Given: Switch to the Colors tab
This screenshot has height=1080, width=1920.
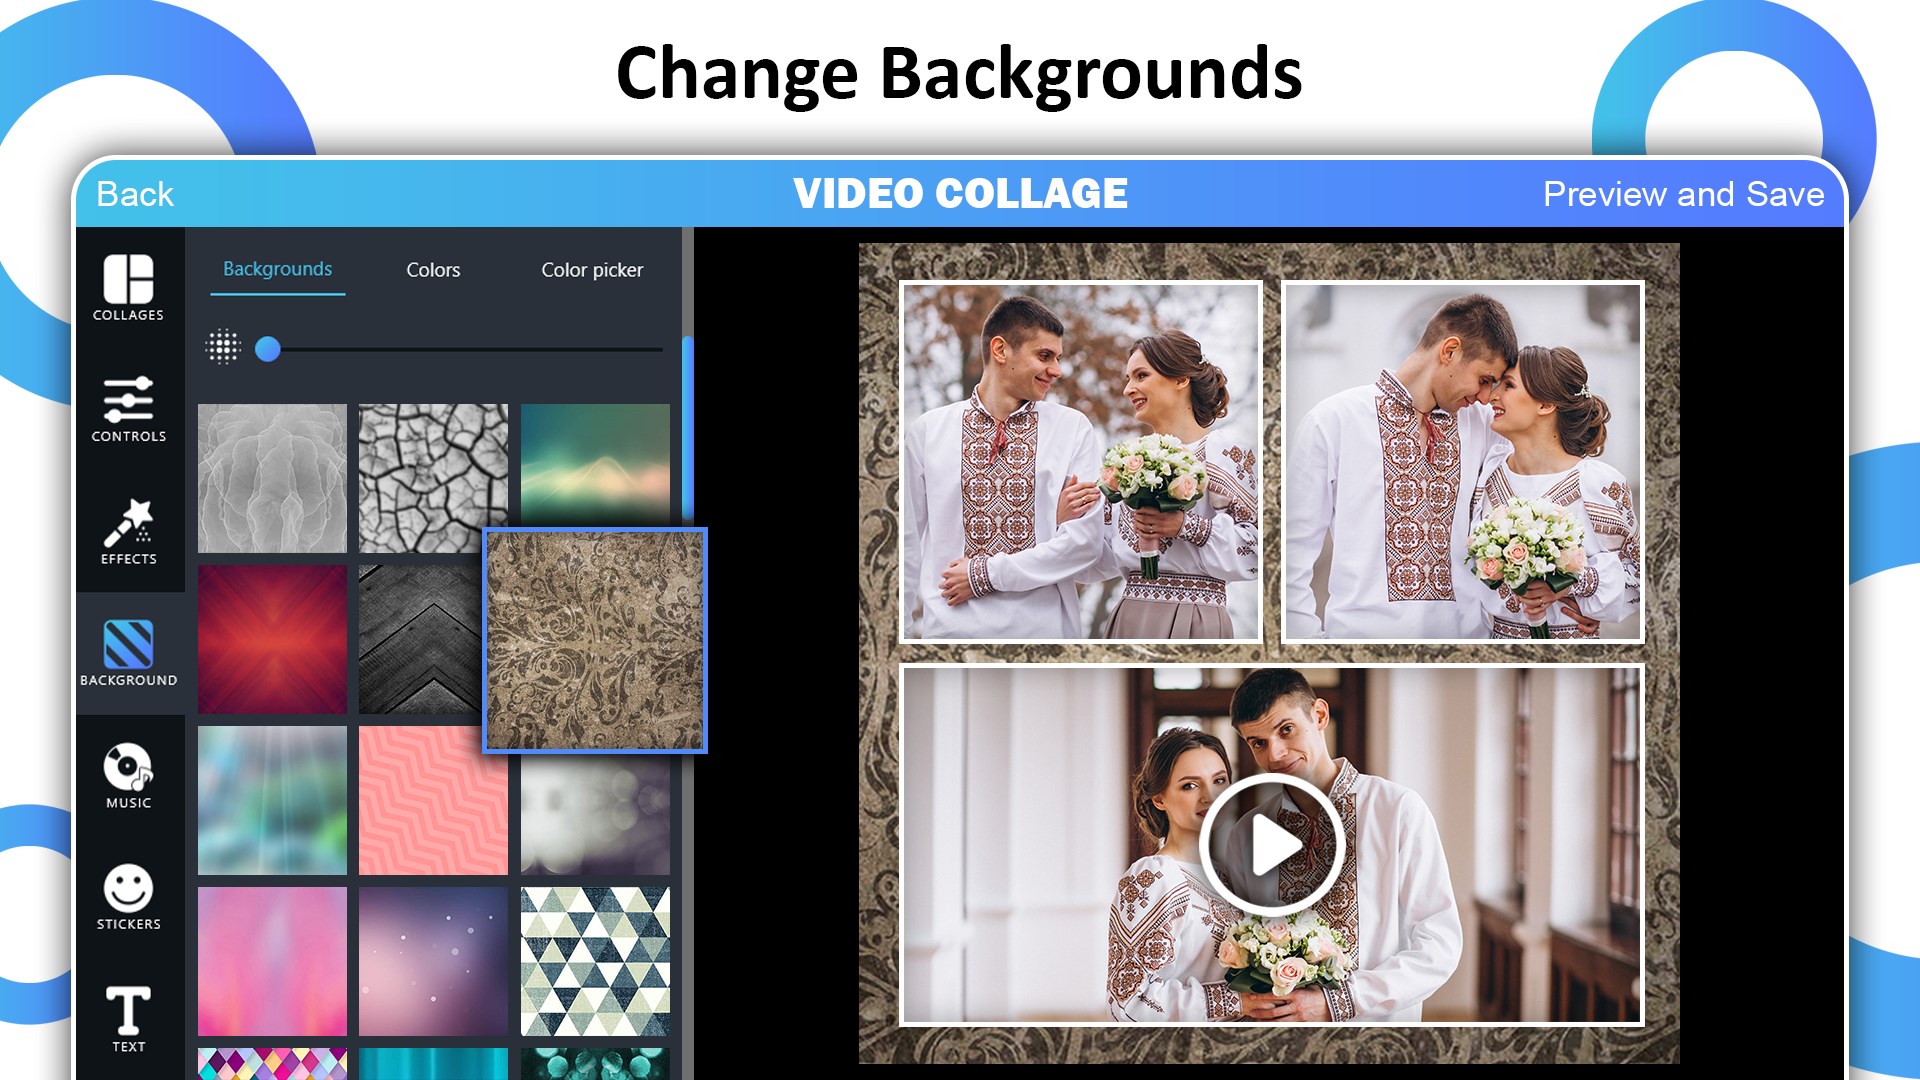Looking at the screenshot, I should pos(433,270).
